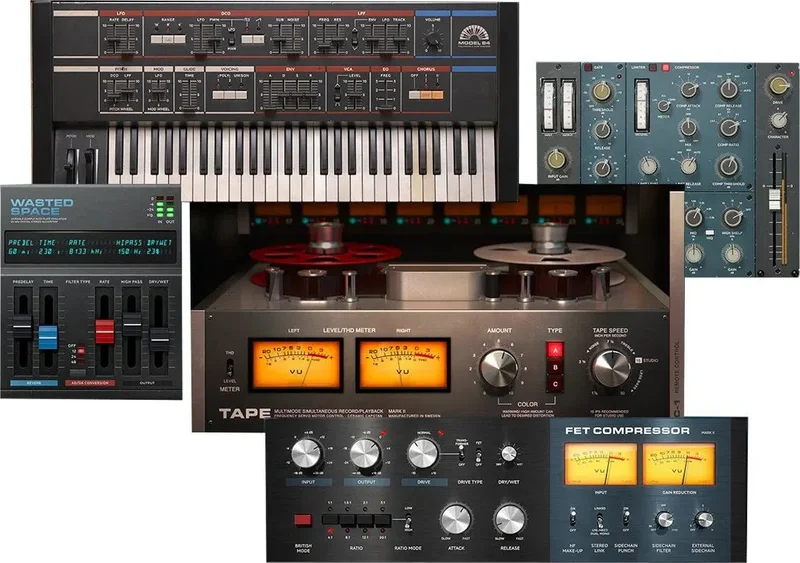Flip the THD/Level meter switch on Tape
The height and width of the screenshot is (563, 800).
[230, 368]
